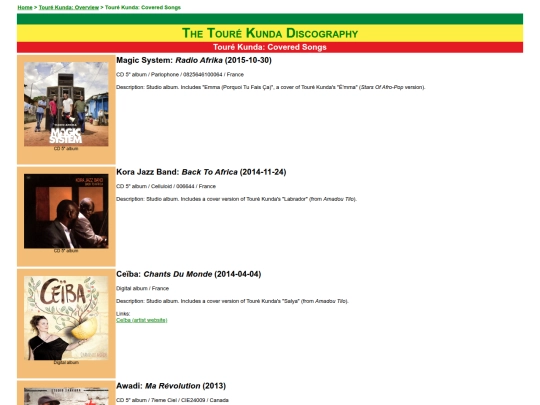The image size is (540, 405).
Task: Select the Awadi: Ma Révolution heading
Action: point(171,386)
